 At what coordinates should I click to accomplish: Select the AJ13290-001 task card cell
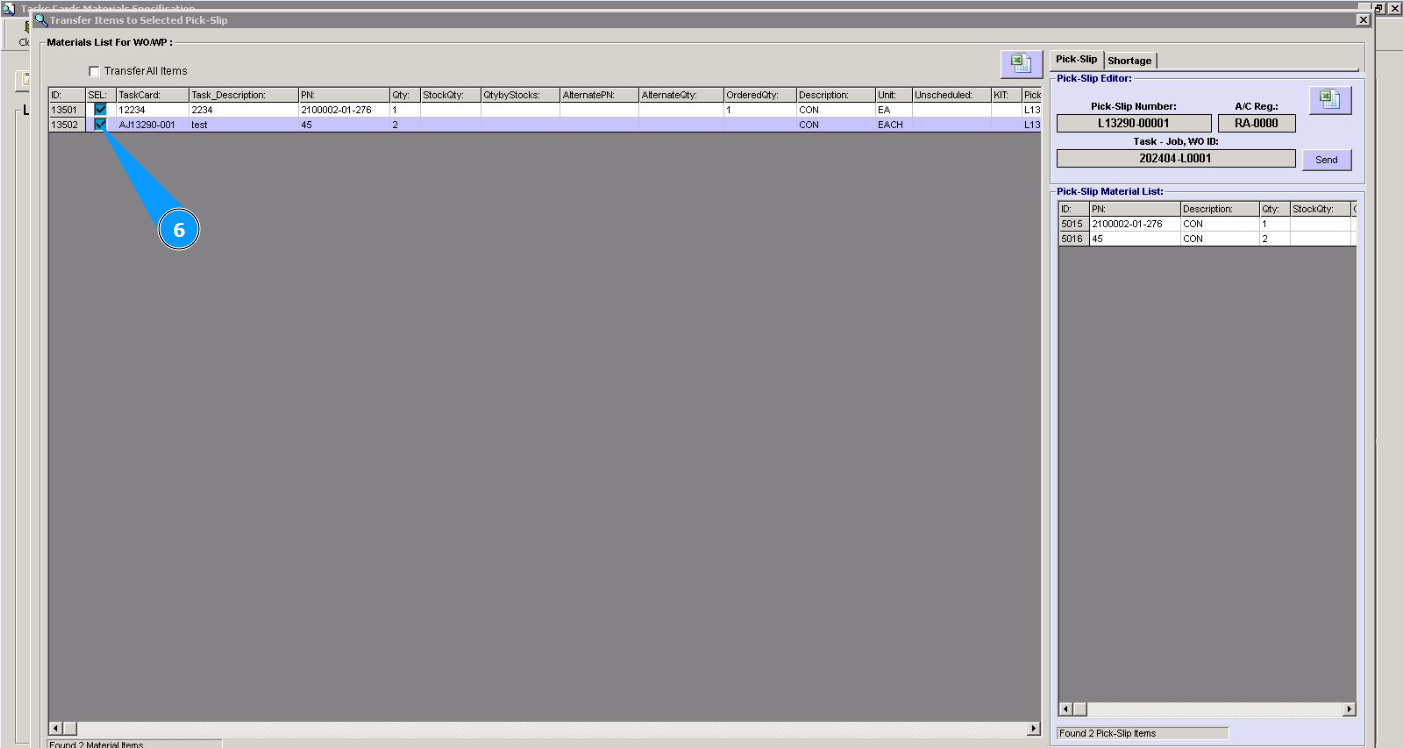click(x=152, y=125)
